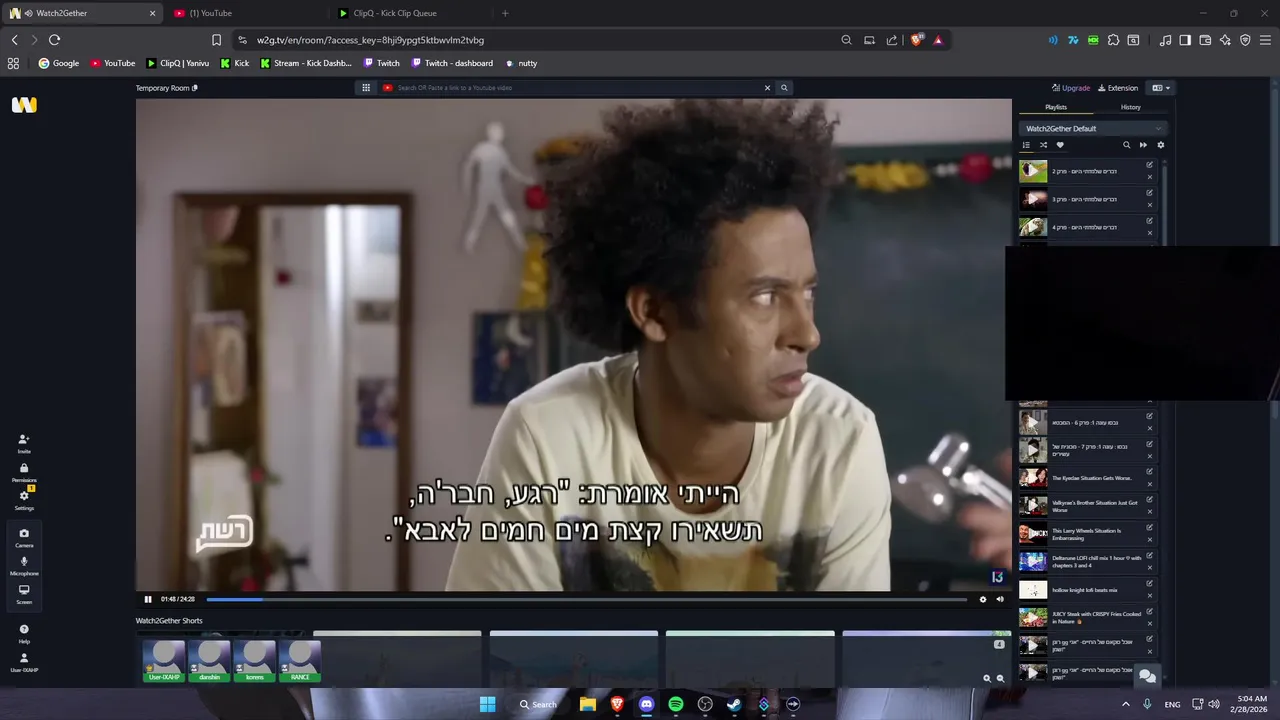Reload the current page
This screenshot has height=720, width=1280.
click(54, 40)
